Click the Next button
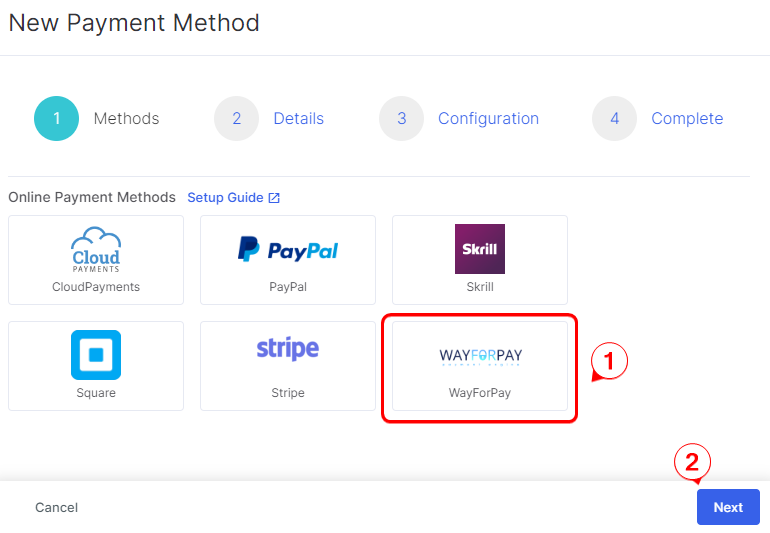The height and width of the screenshot is (533, 770). point(728,507)
